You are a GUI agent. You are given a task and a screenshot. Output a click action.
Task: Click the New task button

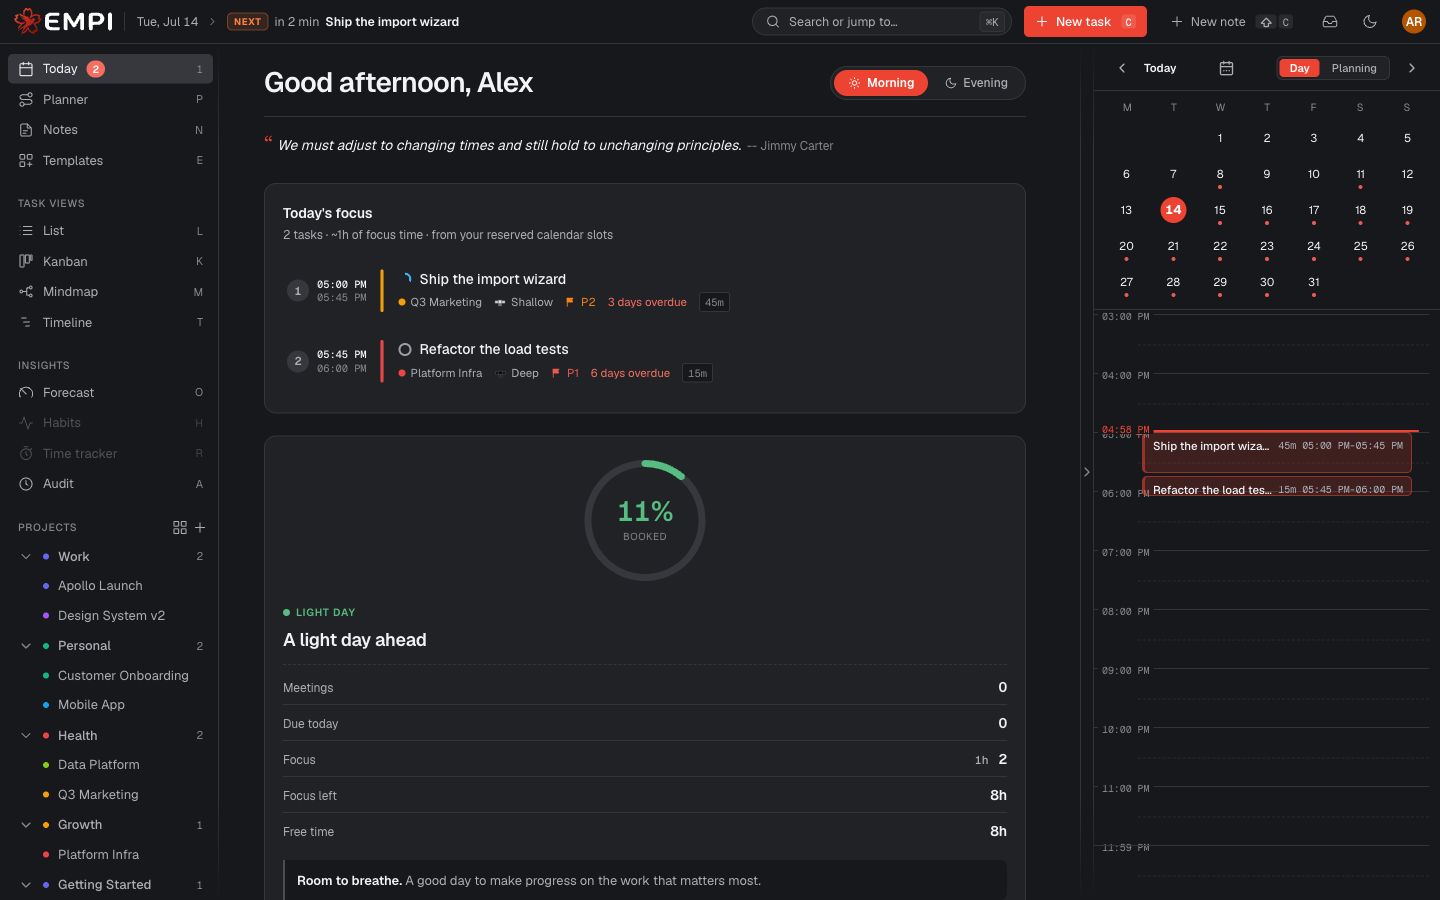[1085, 21]
